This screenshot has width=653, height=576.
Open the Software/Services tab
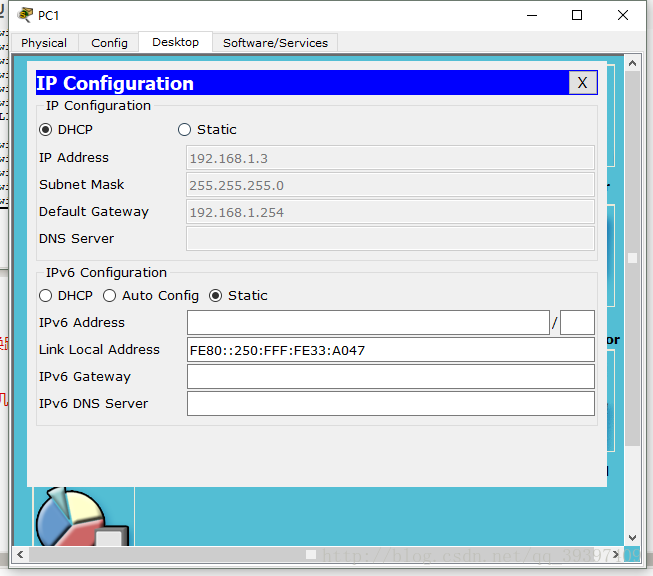(x=275, y=43)
